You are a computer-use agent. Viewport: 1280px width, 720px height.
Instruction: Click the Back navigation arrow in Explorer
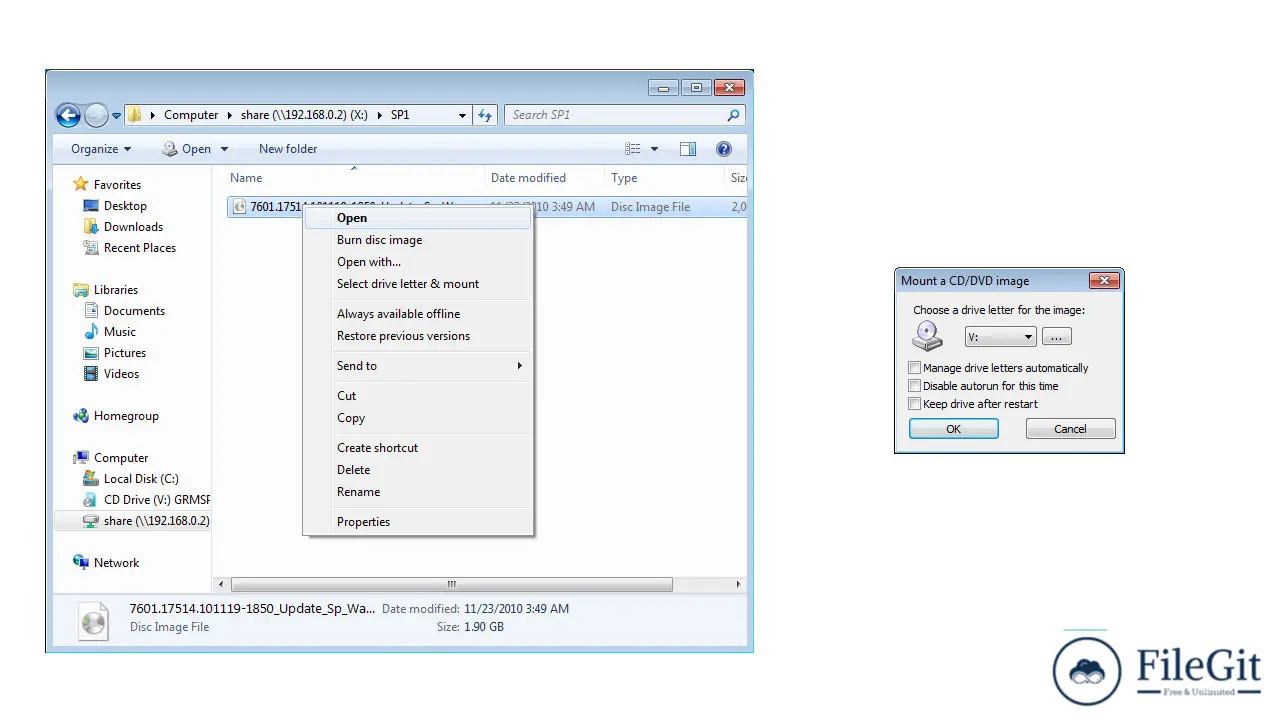click(68, 115)
